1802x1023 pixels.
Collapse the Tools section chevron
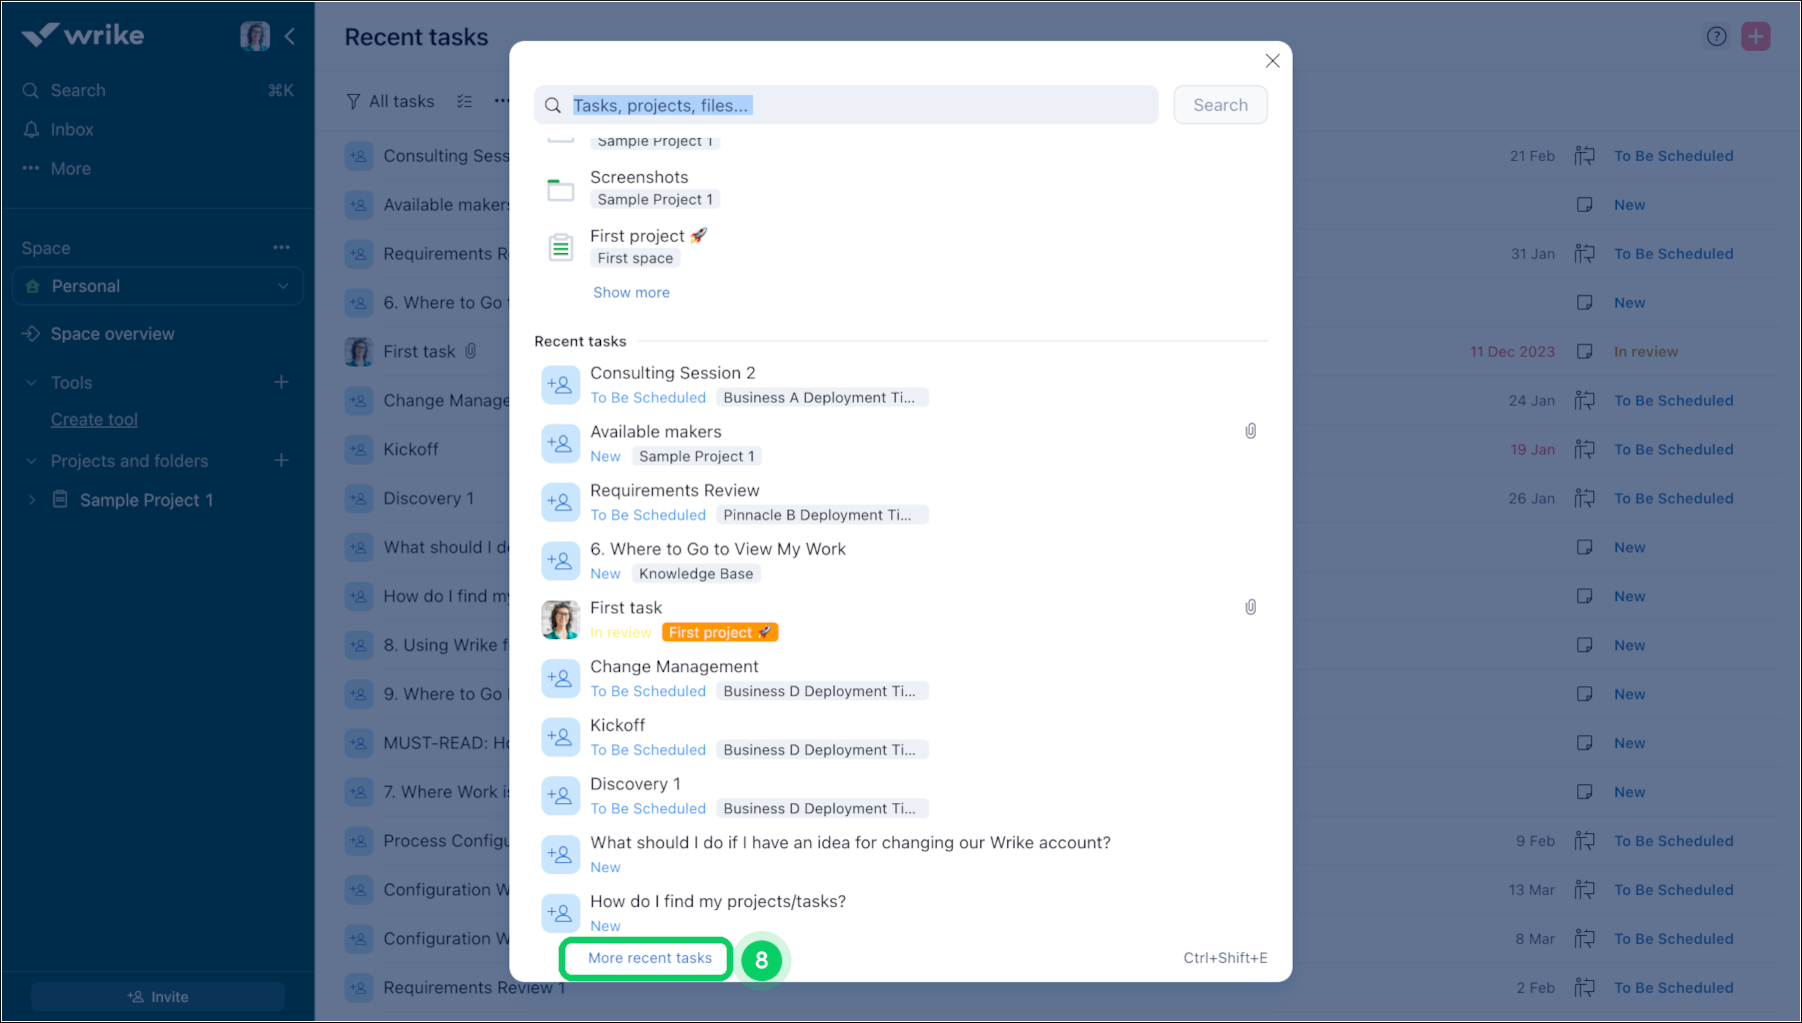pyautogui.click(x=31, y=382)
